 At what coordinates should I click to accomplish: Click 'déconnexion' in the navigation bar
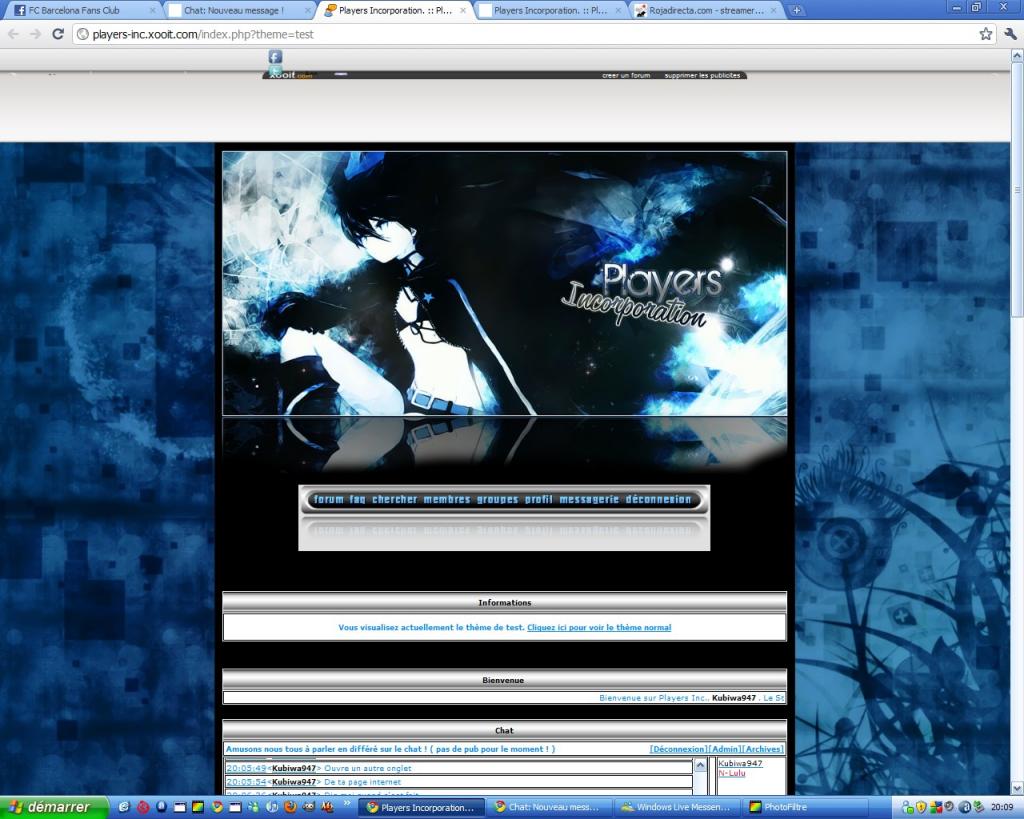click(658, 500)
